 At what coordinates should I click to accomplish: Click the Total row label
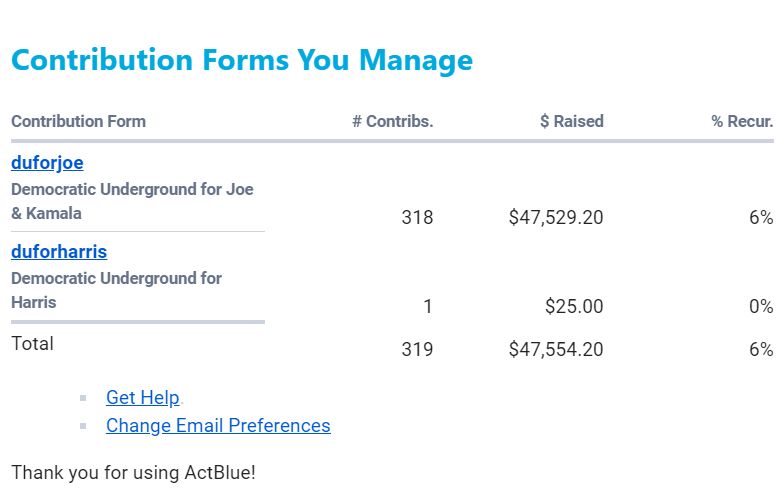(x=32, y=344)
